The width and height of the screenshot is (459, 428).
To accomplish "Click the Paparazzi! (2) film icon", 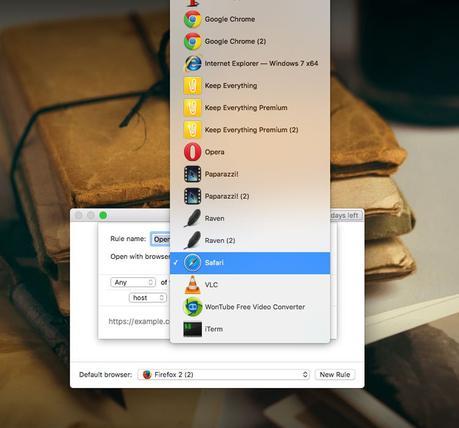I will pos(193,196).
